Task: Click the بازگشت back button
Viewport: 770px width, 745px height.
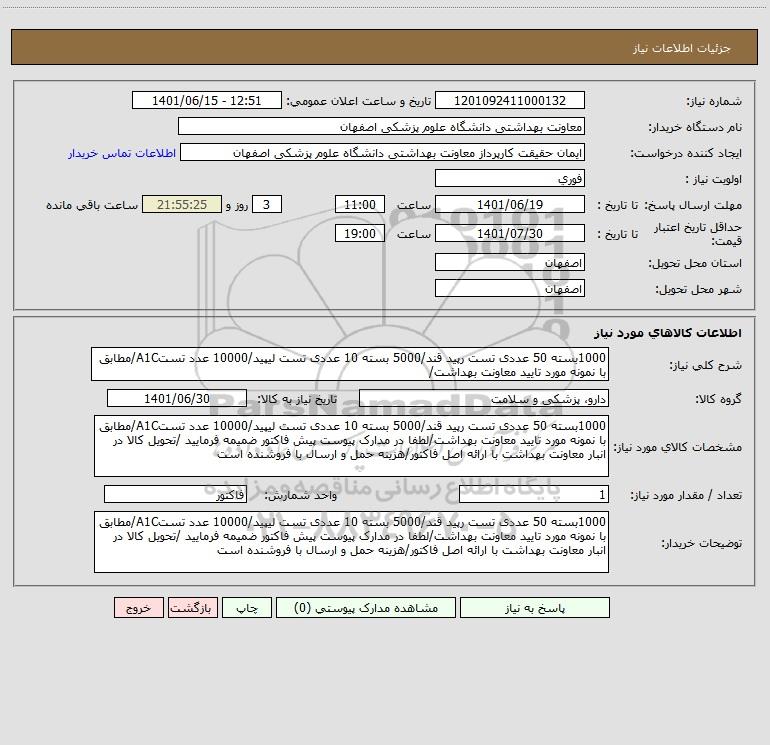Action: point(192,608)
